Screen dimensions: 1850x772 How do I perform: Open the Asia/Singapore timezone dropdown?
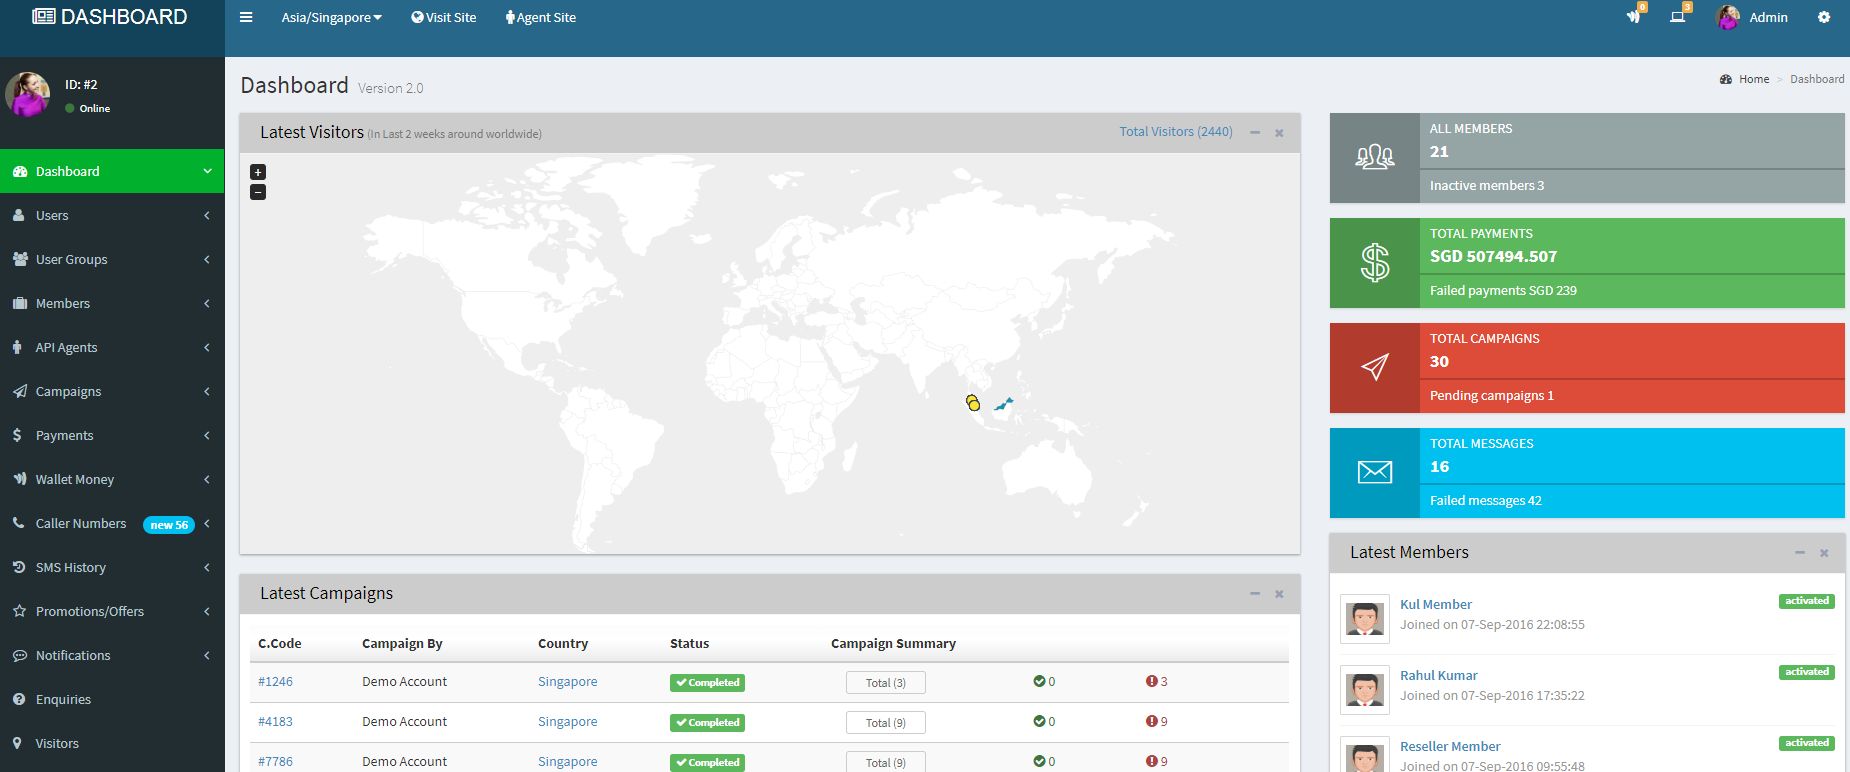331,18
